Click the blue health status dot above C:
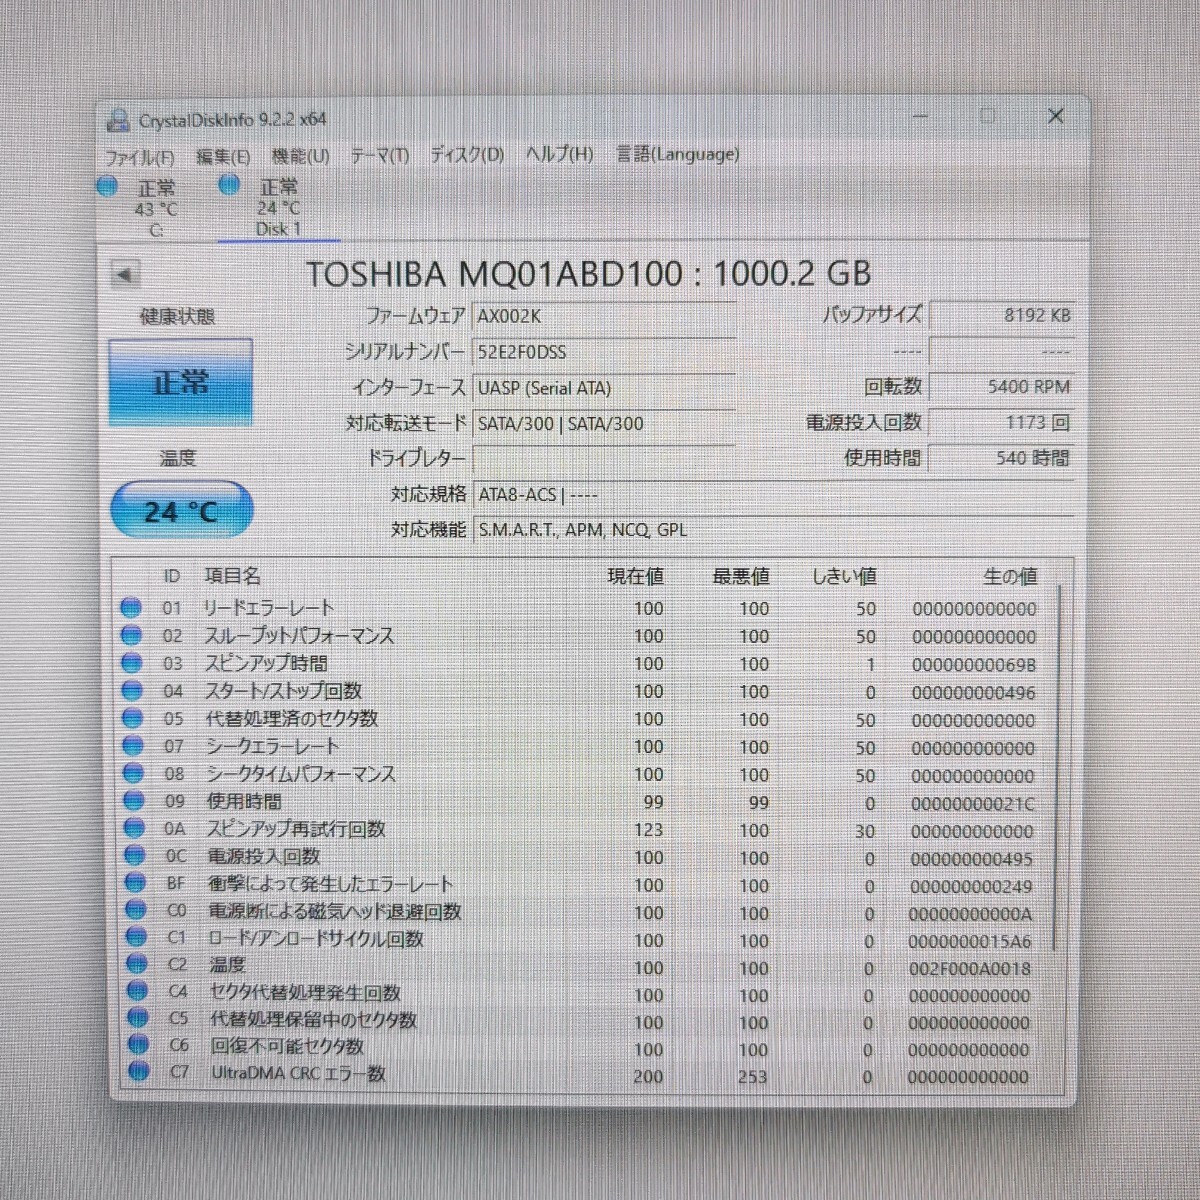The height and width of the screenshot is (1200, 1200). pos(106,186)
